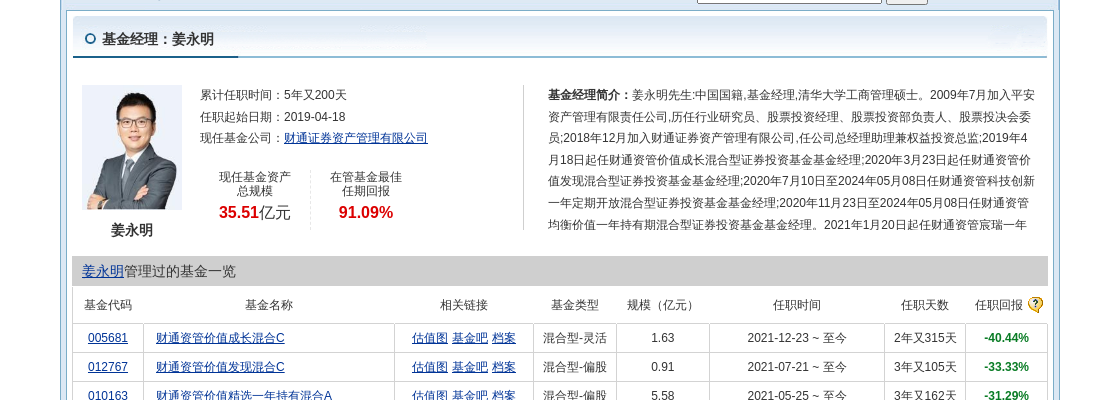Image resolution: width=1120 pixels, height=400 pixels.
Task: Select the -40.44% return value
Action: click(x=1006, y=338)
